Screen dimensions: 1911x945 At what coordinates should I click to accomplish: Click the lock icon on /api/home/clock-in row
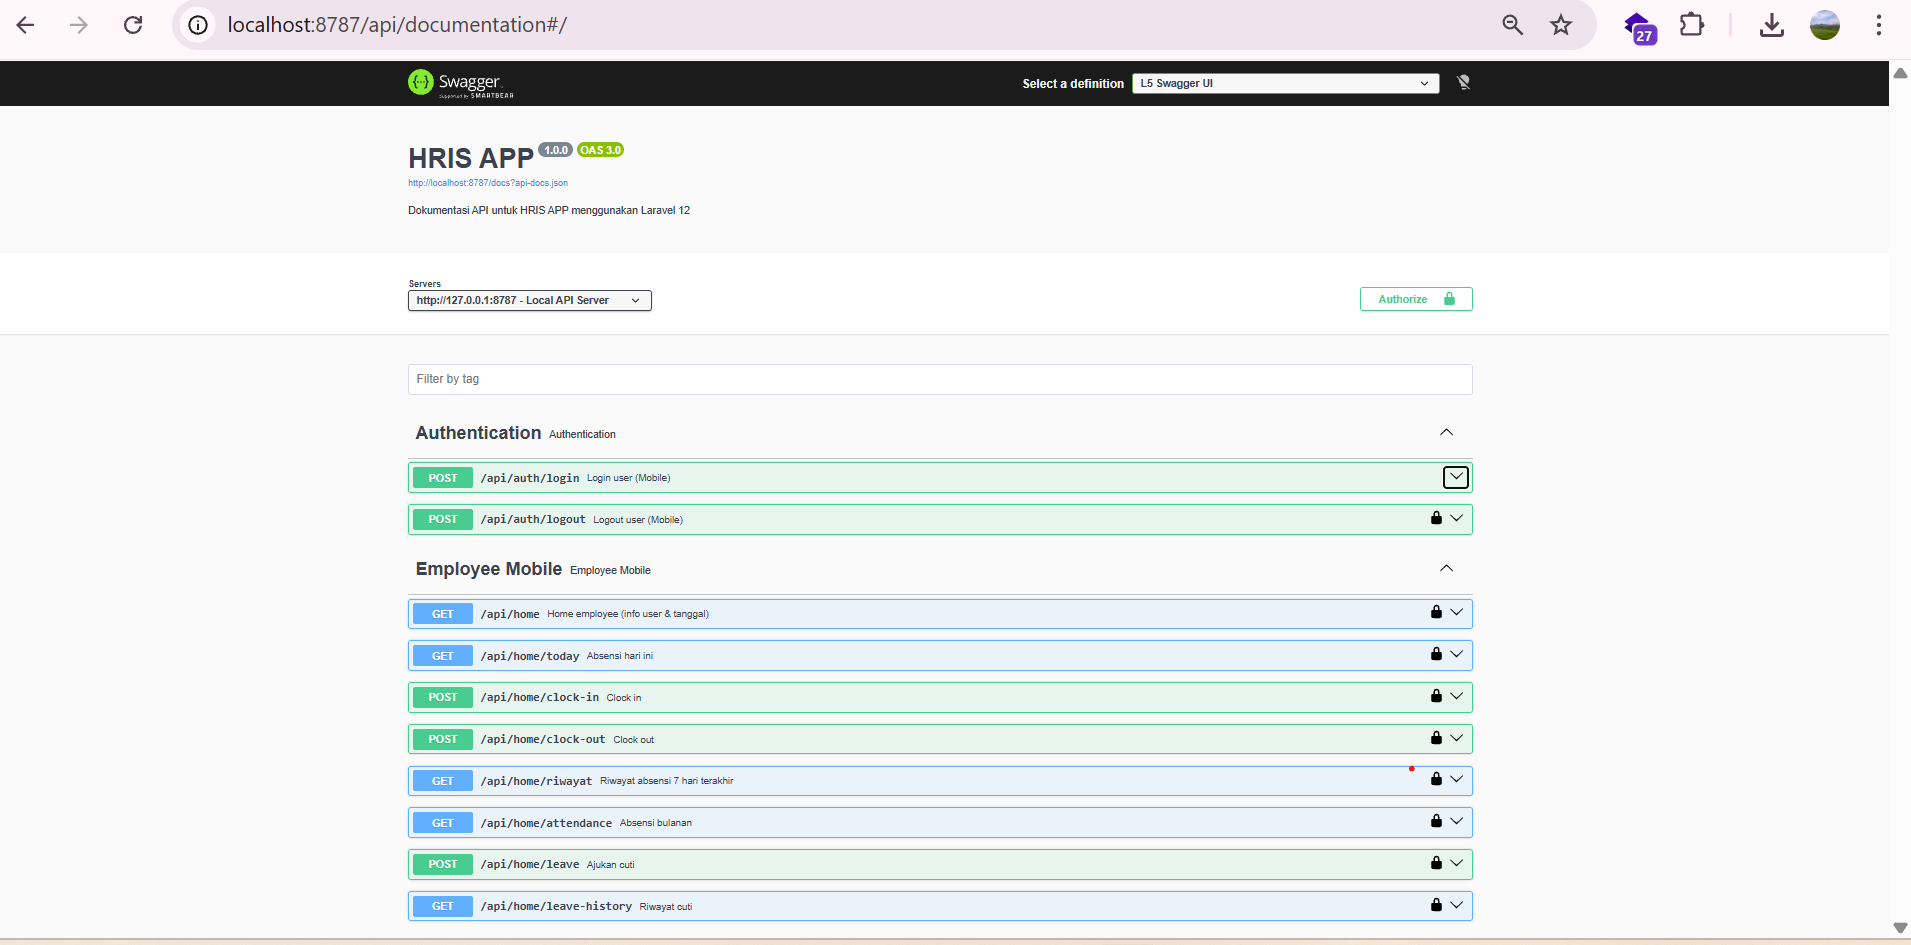pos(1436,696)
